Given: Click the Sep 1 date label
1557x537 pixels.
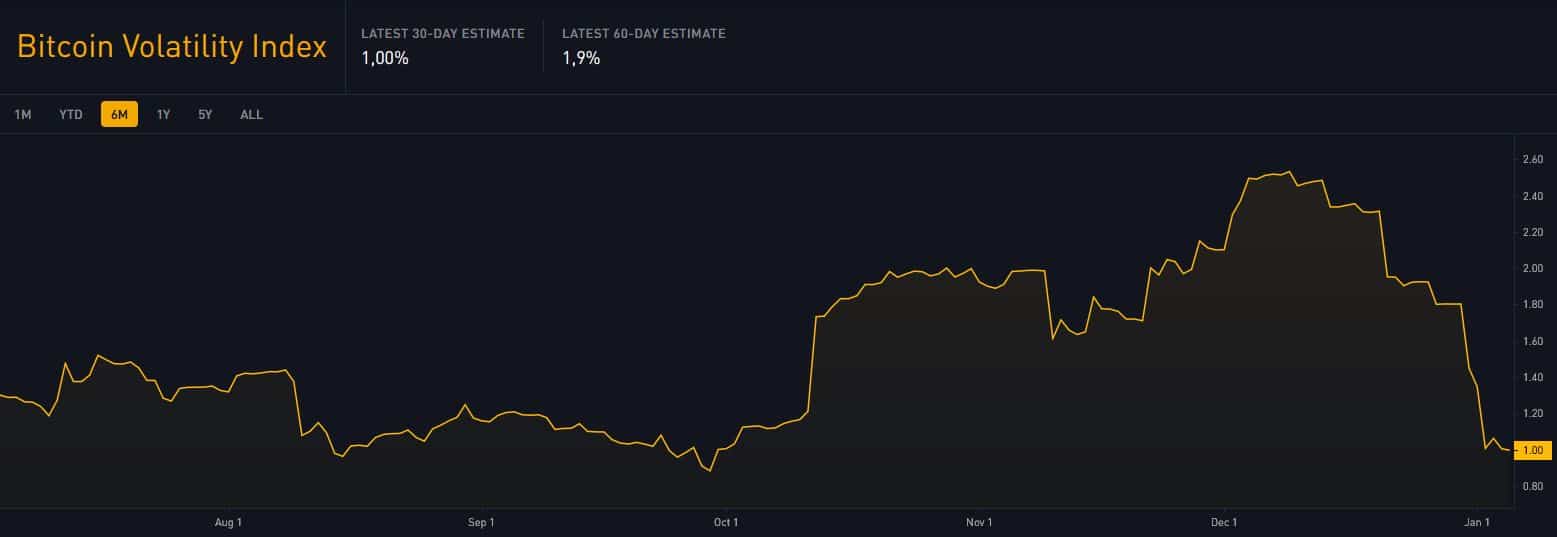Looking at the screenshot, I should click(x=480, y=523).
